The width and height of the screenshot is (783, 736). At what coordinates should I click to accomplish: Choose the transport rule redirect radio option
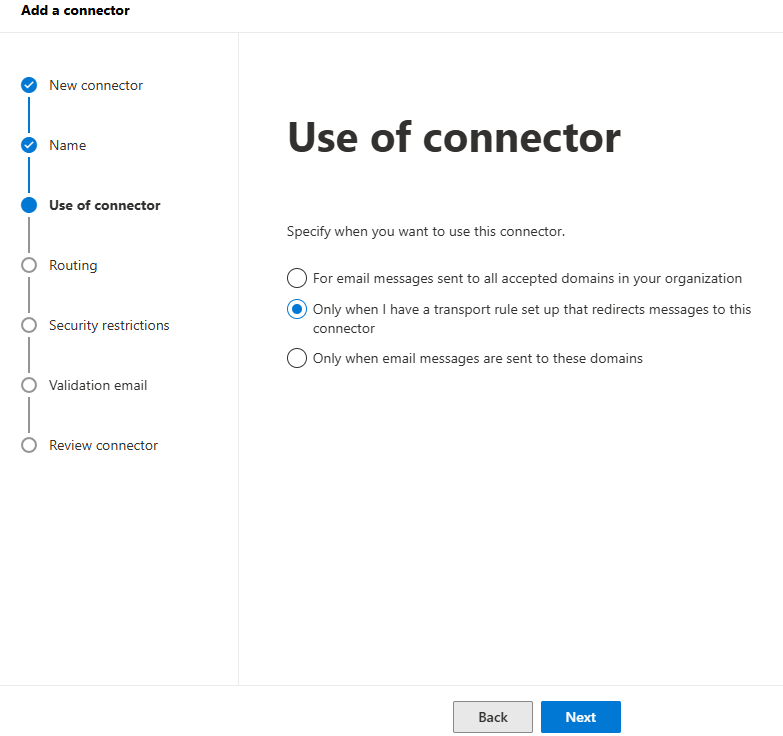coord(297,309)
